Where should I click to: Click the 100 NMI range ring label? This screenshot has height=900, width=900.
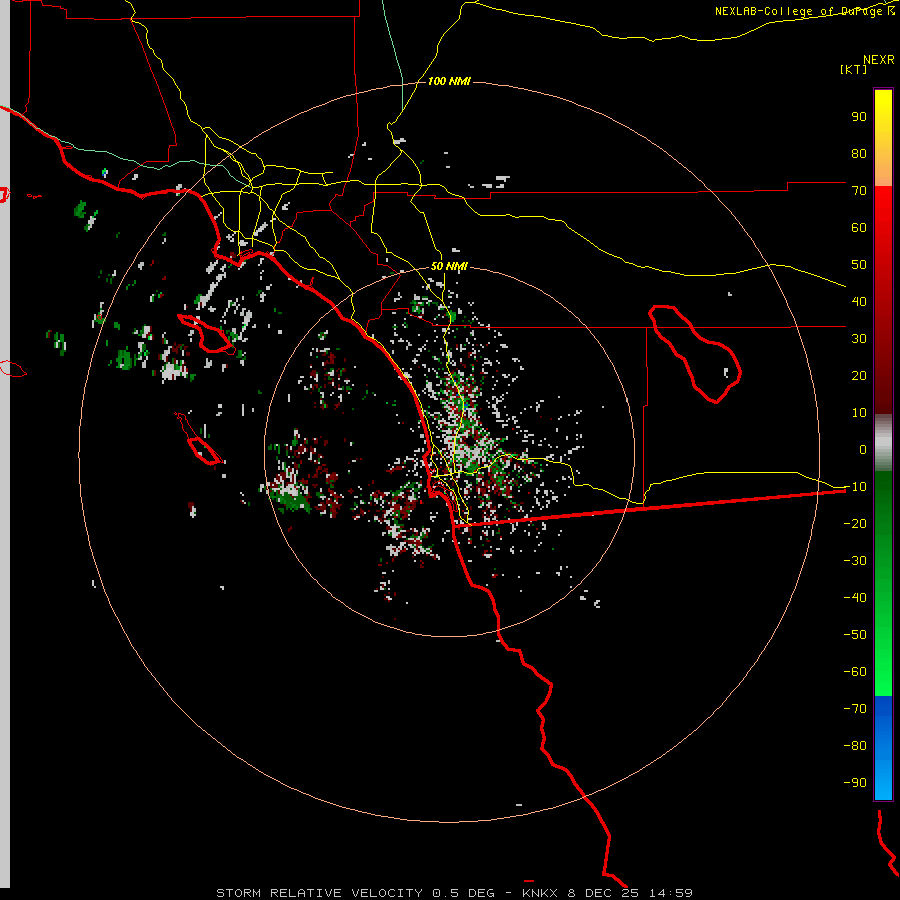[x=449, y=81]
